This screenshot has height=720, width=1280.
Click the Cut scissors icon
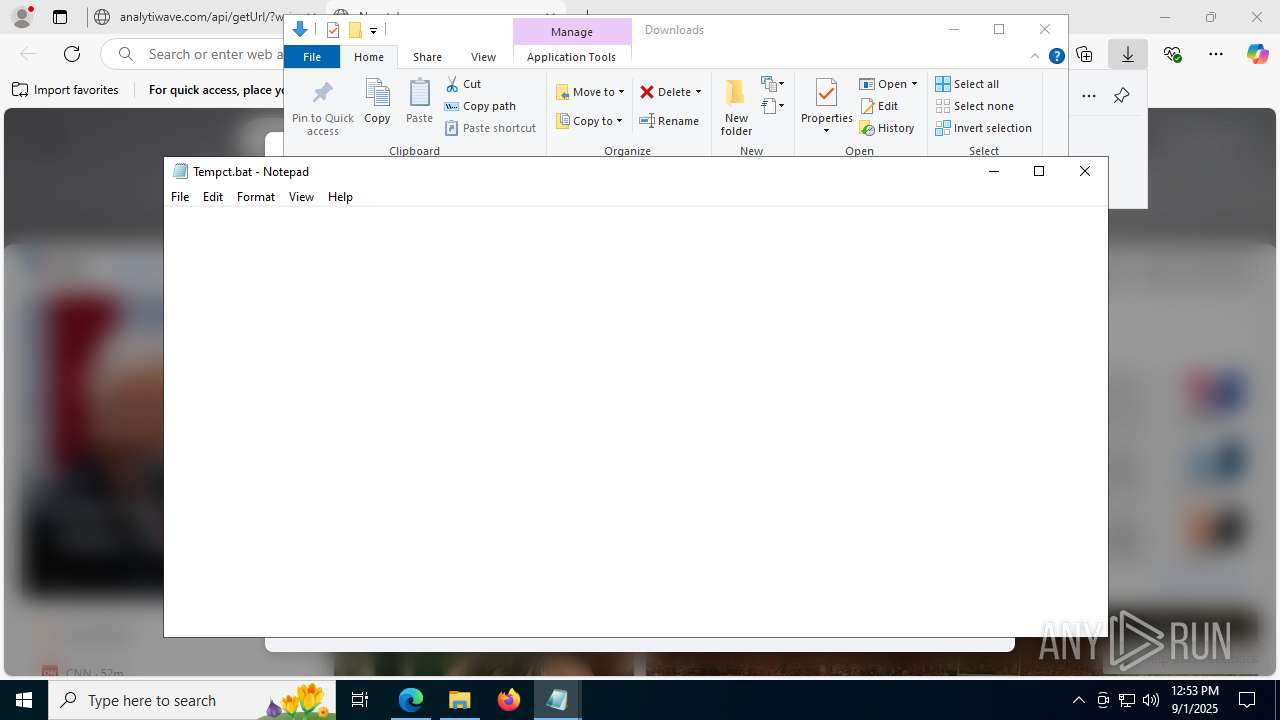[x=453, y=84]
